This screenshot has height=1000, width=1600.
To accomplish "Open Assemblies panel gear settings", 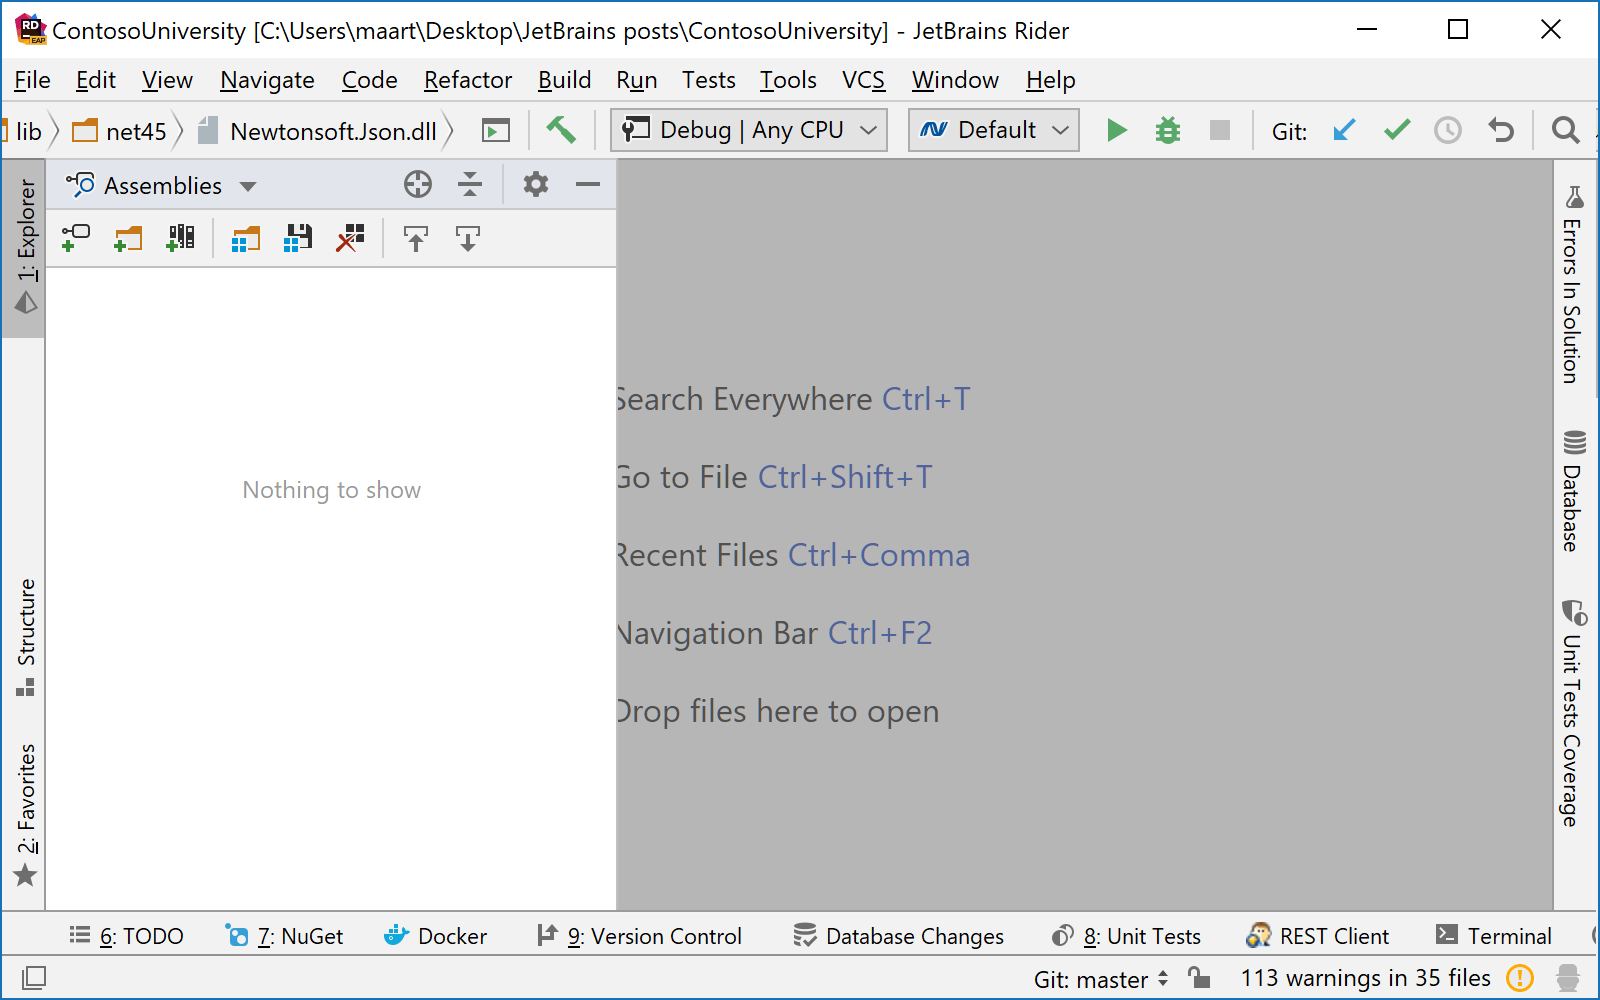I will click(x=536, y=184).
